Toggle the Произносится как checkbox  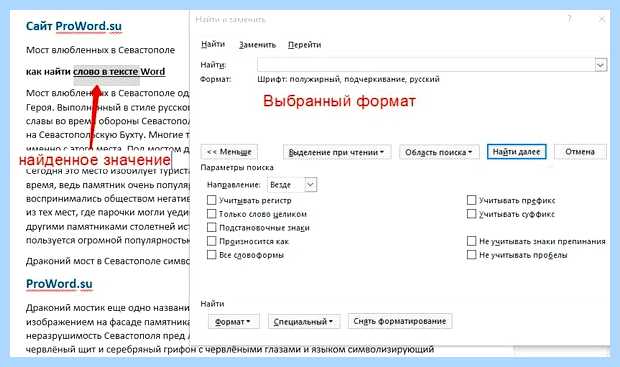[212, 241]
